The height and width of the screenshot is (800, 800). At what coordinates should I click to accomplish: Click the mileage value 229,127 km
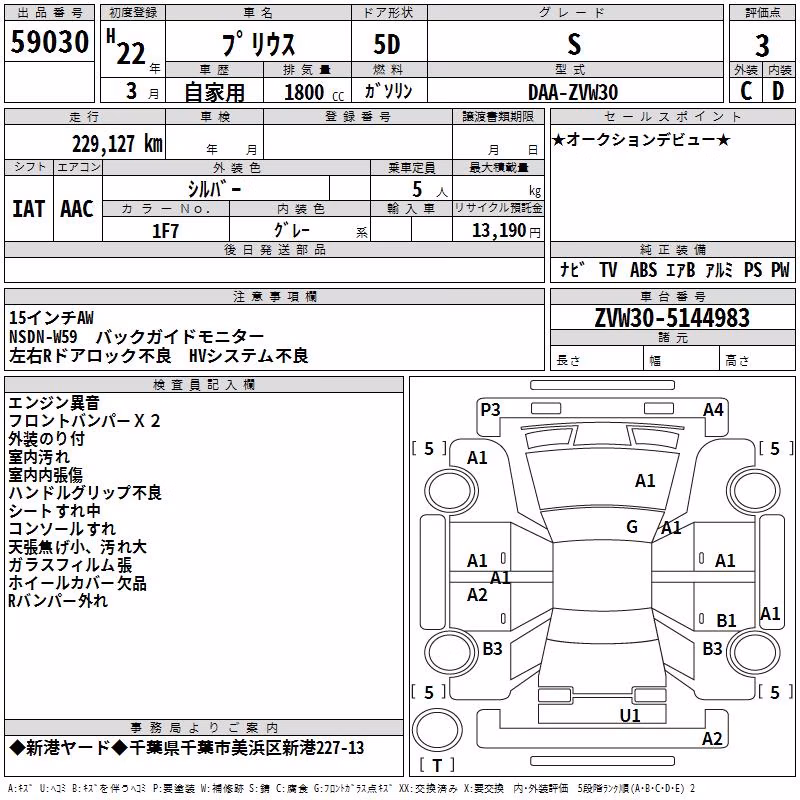117,144
